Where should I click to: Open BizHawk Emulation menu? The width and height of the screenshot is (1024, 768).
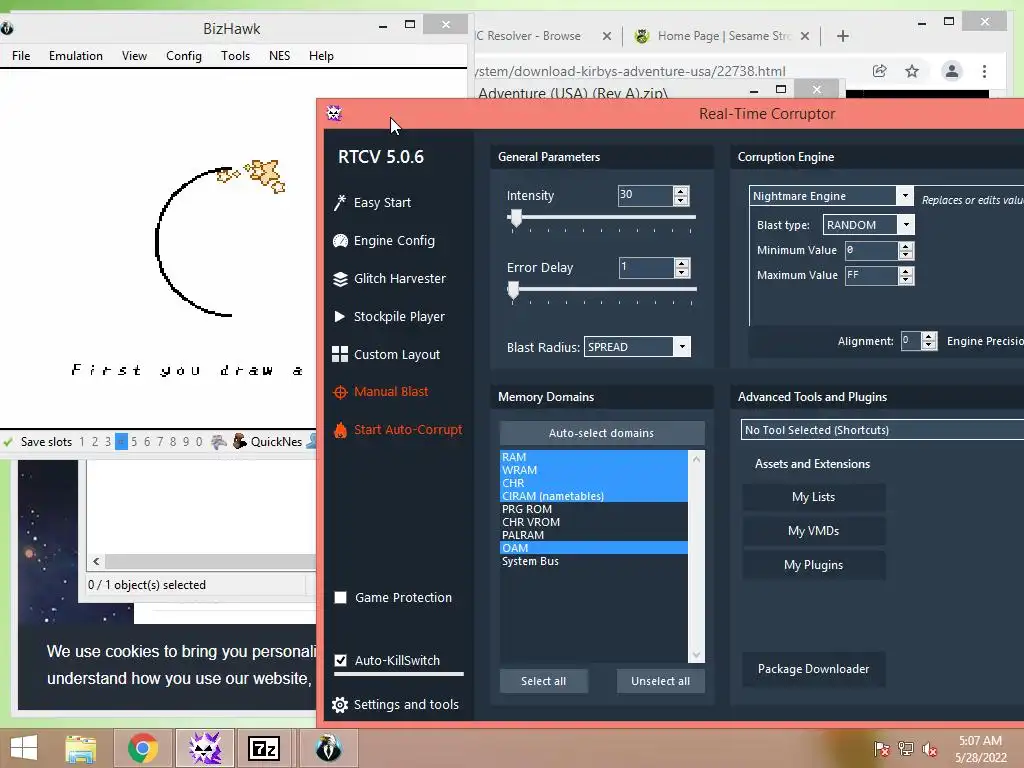tap(76, 56)
